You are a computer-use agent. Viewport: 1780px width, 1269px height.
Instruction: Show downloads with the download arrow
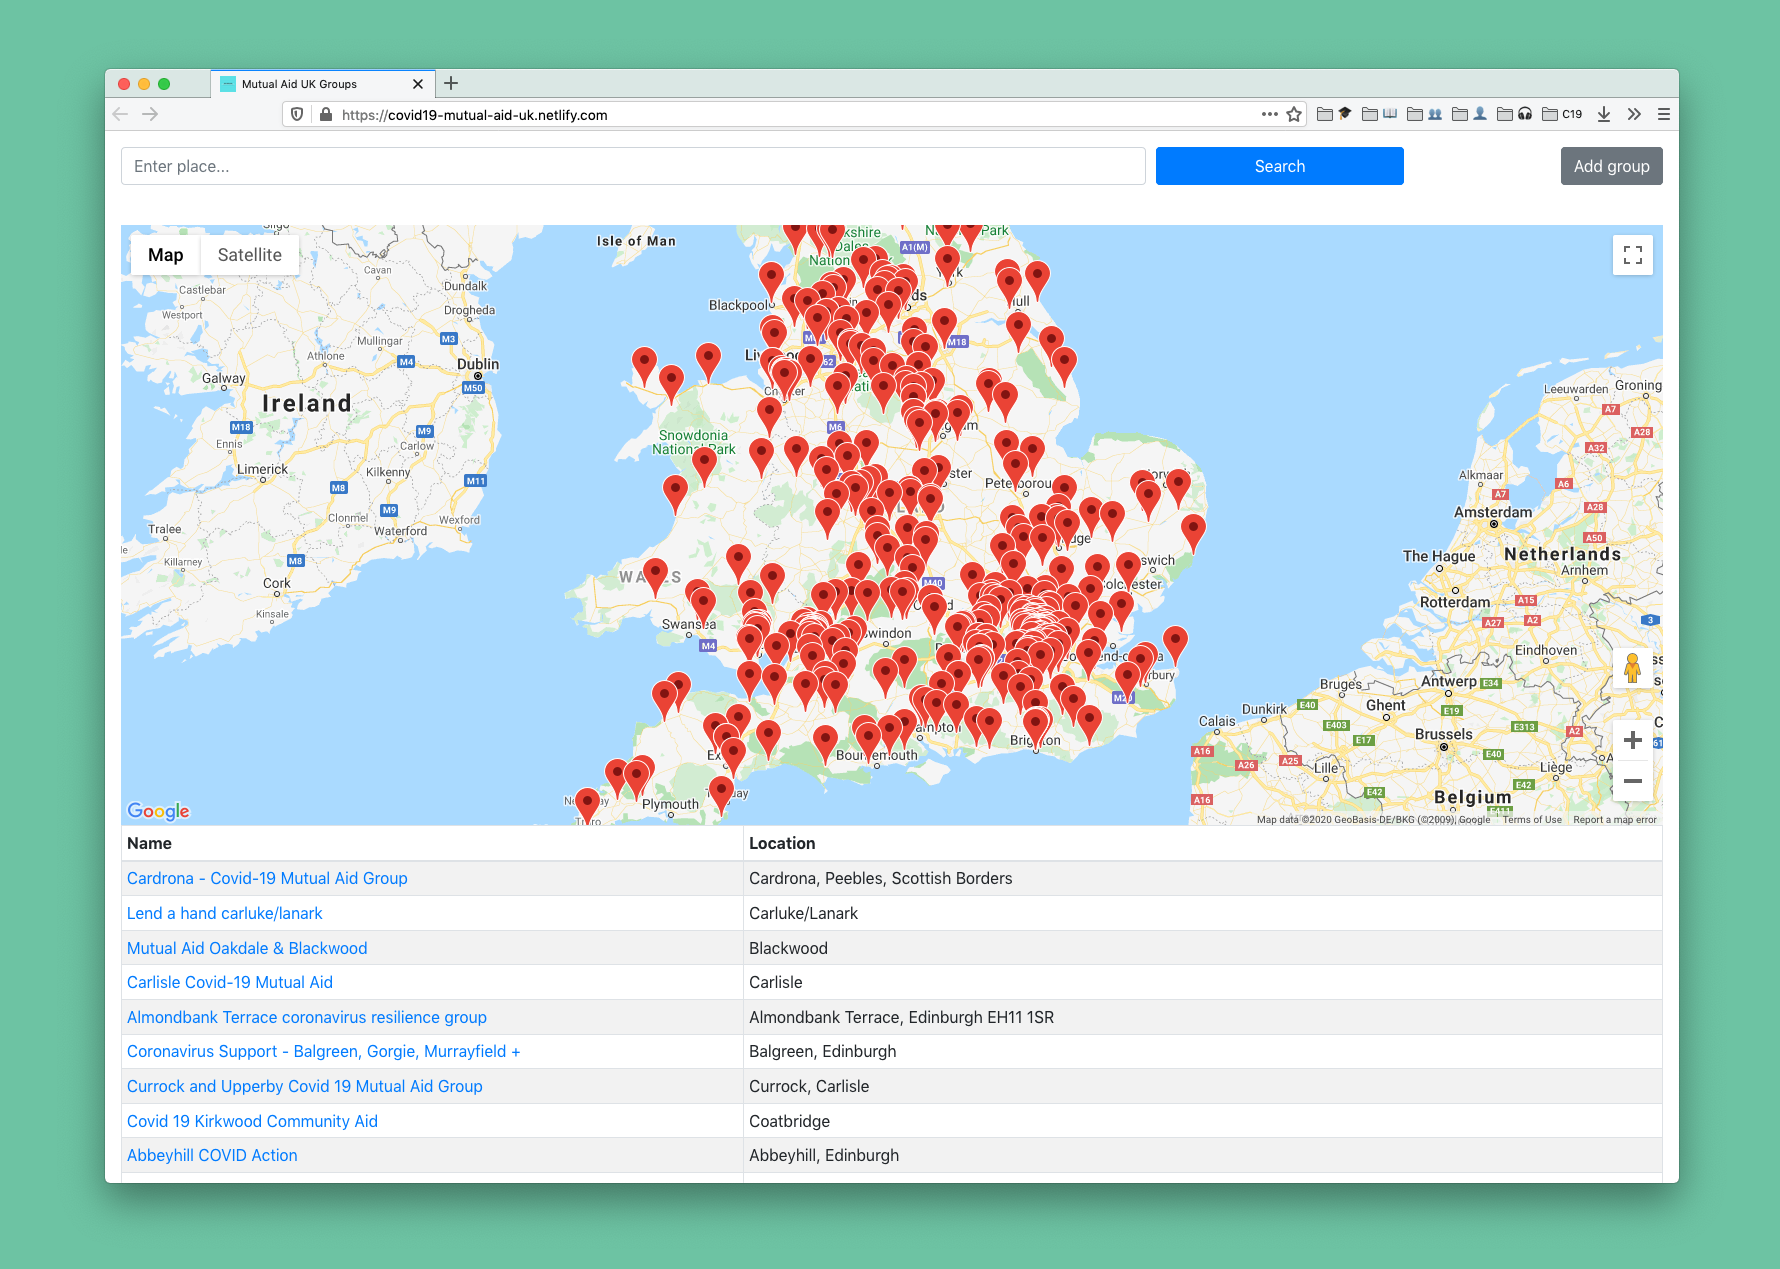pos(1604,114)
